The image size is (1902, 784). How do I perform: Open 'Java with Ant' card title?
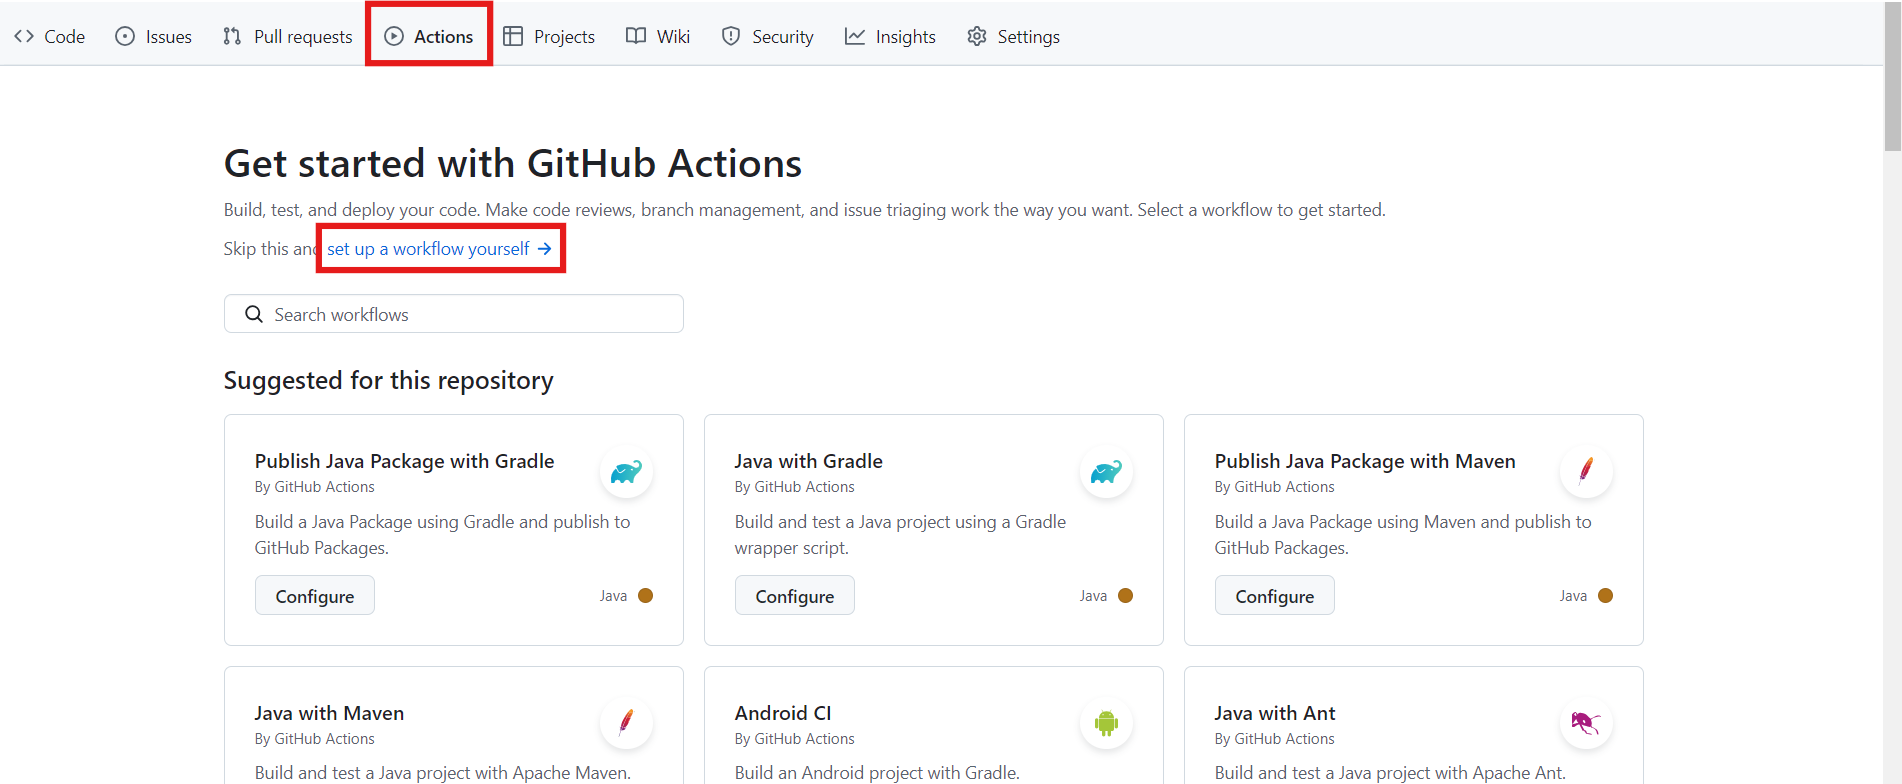point(1275,713)
